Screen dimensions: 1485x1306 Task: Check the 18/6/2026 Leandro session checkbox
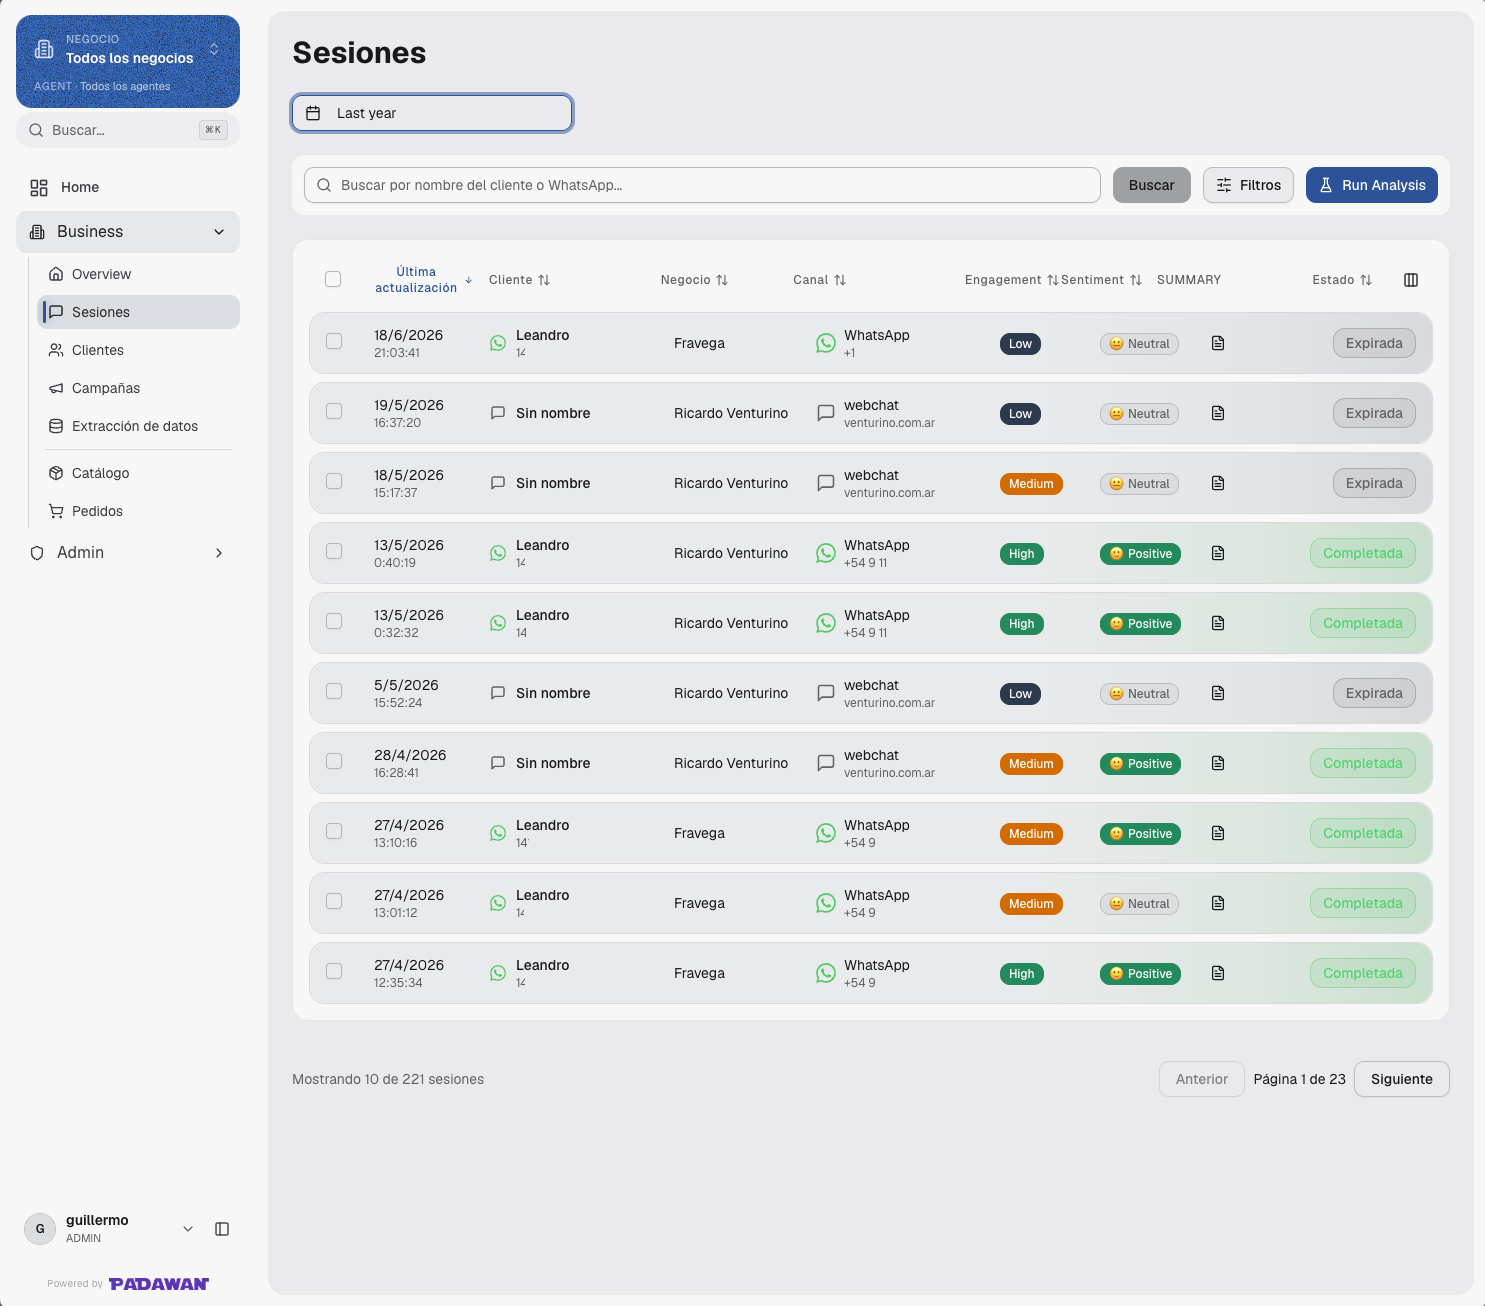click(334, 341)
